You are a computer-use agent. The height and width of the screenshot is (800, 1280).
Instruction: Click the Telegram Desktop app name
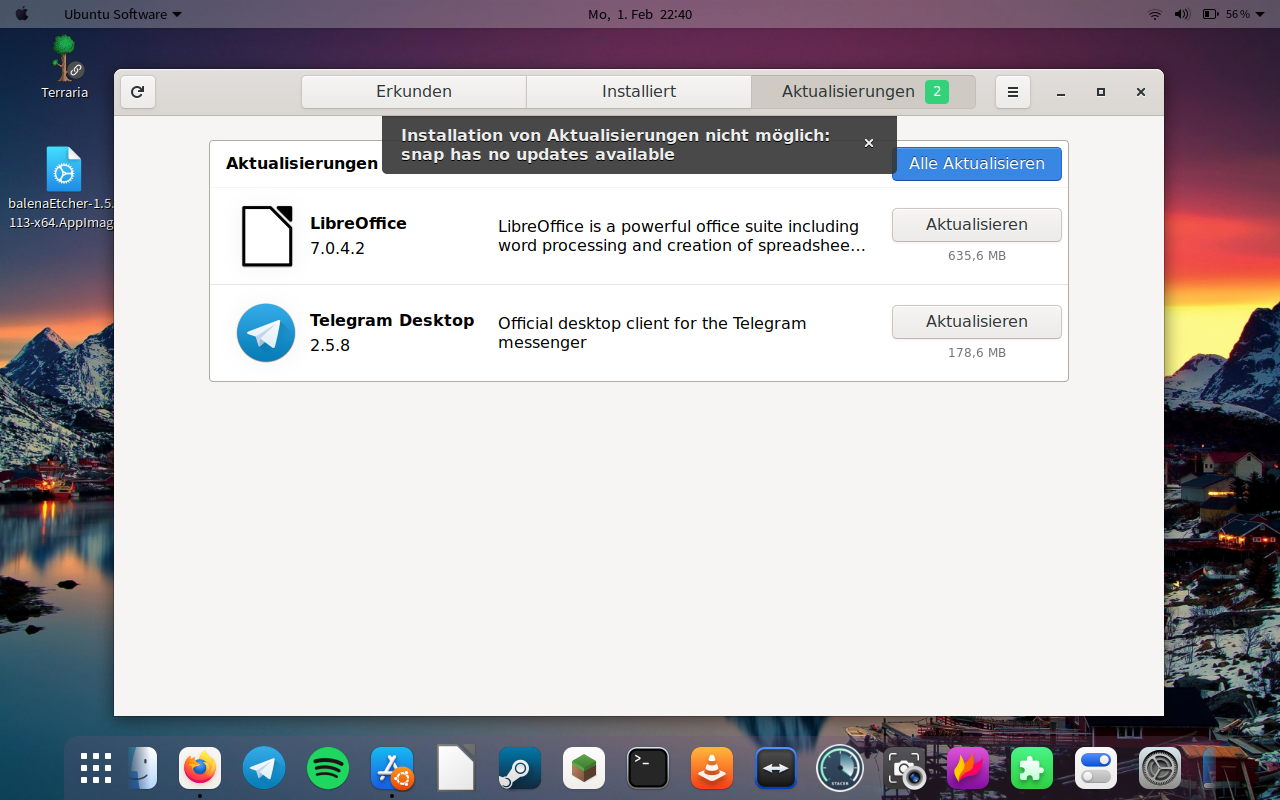click(x=392, y=320)
